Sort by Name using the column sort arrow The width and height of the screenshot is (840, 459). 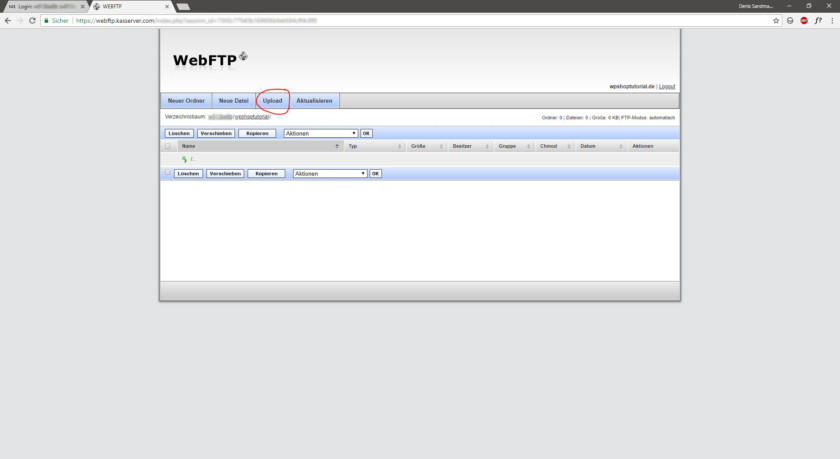[337, 146]
